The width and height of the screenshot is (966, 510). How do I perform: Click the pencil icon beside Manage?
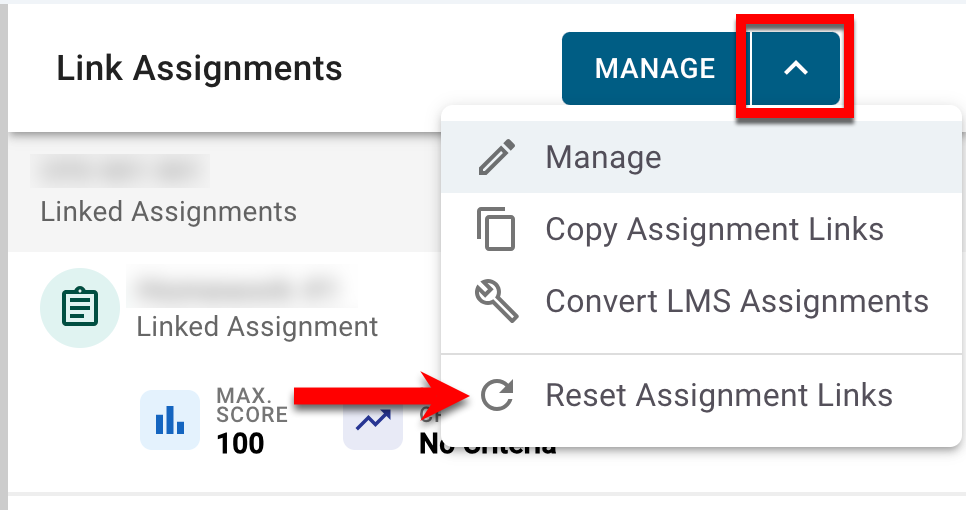coord(496,158)
